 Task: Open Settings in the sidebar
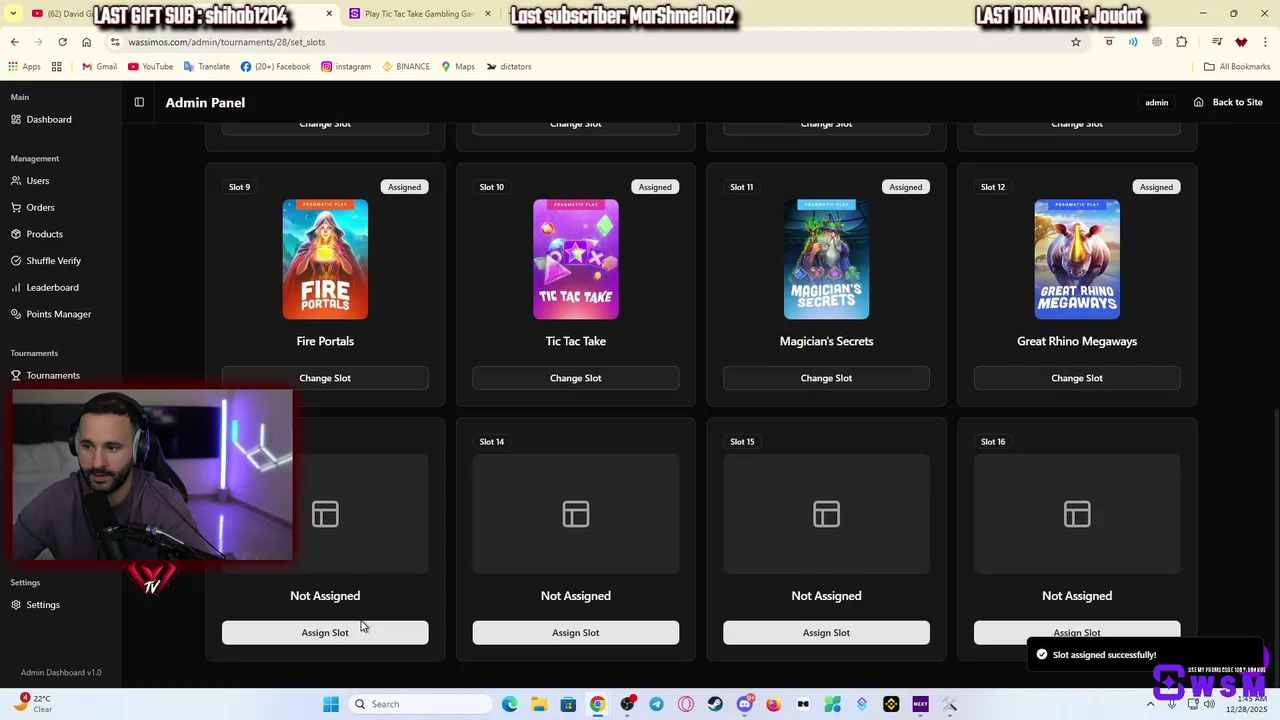[x=35, y=605]
